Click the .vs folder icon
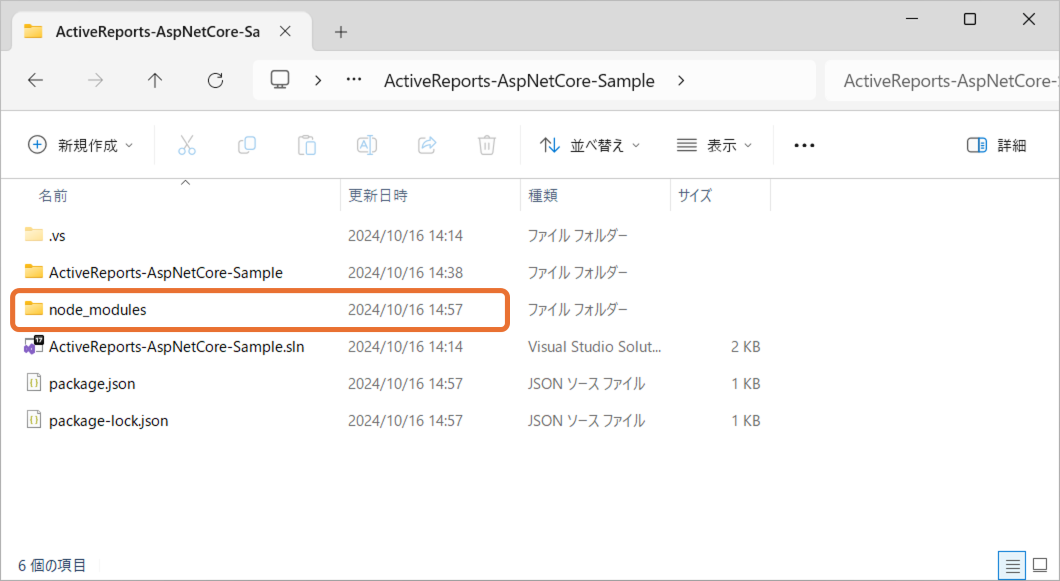The image size is (1060, 581). tap(34, 235)
